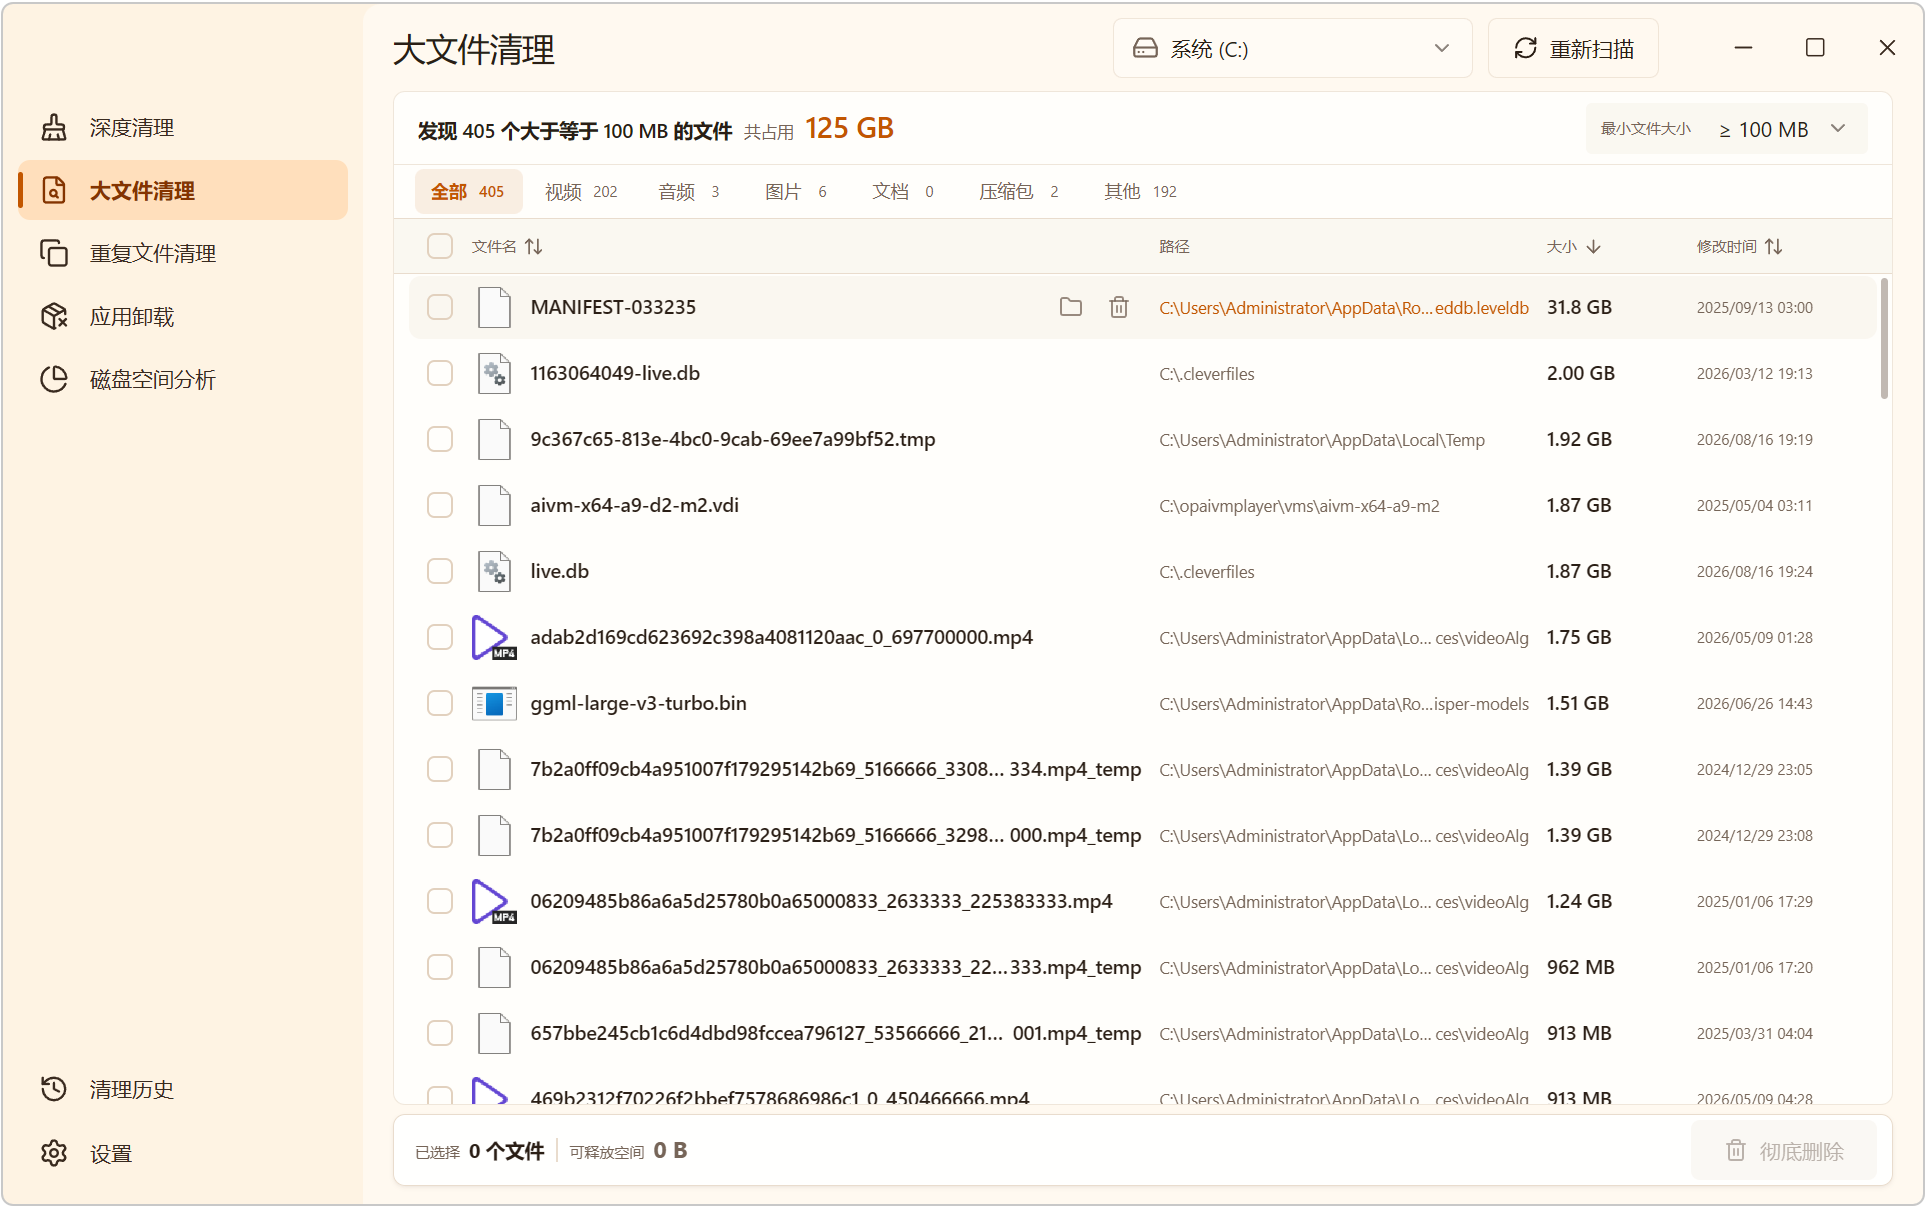The height and width of the screenshot is (1207, 1926).
Task: Switch to the 压缩包 2 tab
Action: tap(1019, 191)
